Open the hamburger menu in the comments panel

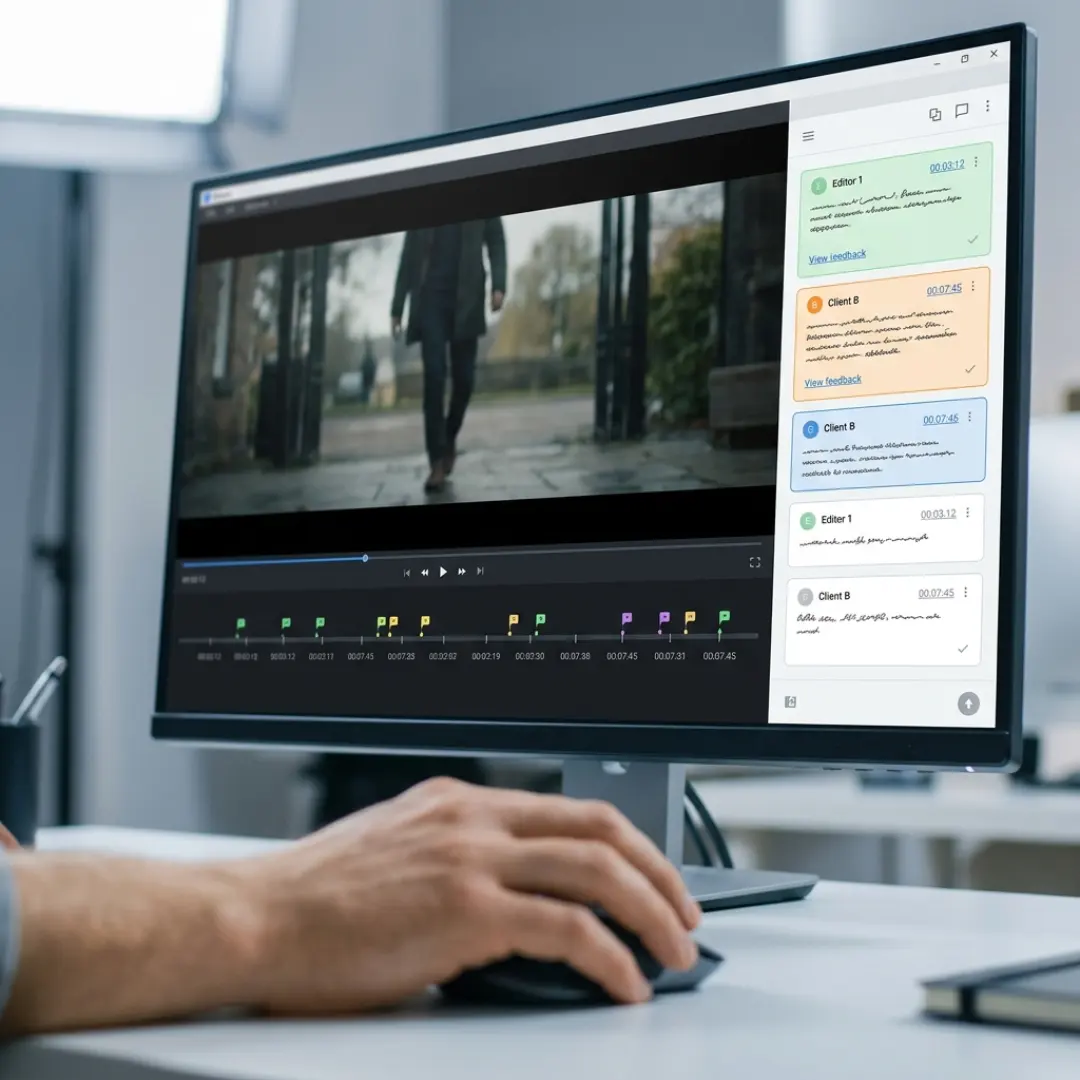[808, 136]
